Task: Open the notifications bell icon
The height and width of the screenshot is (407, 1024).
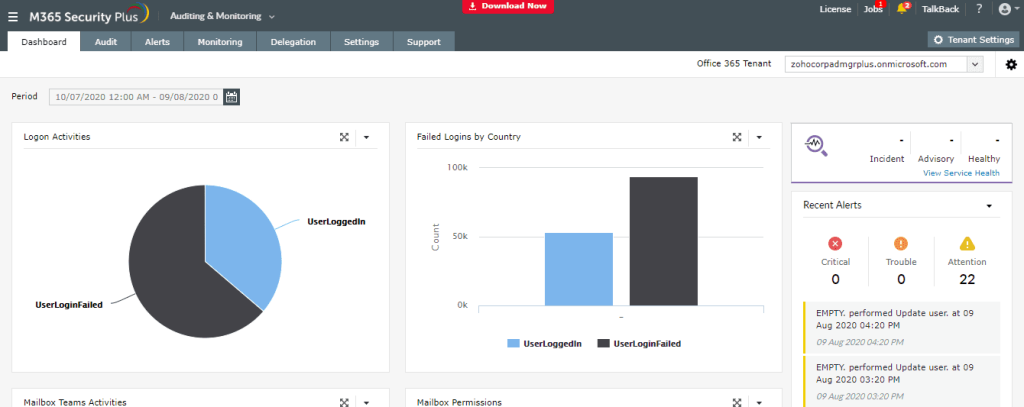Action: click(902, 9)
